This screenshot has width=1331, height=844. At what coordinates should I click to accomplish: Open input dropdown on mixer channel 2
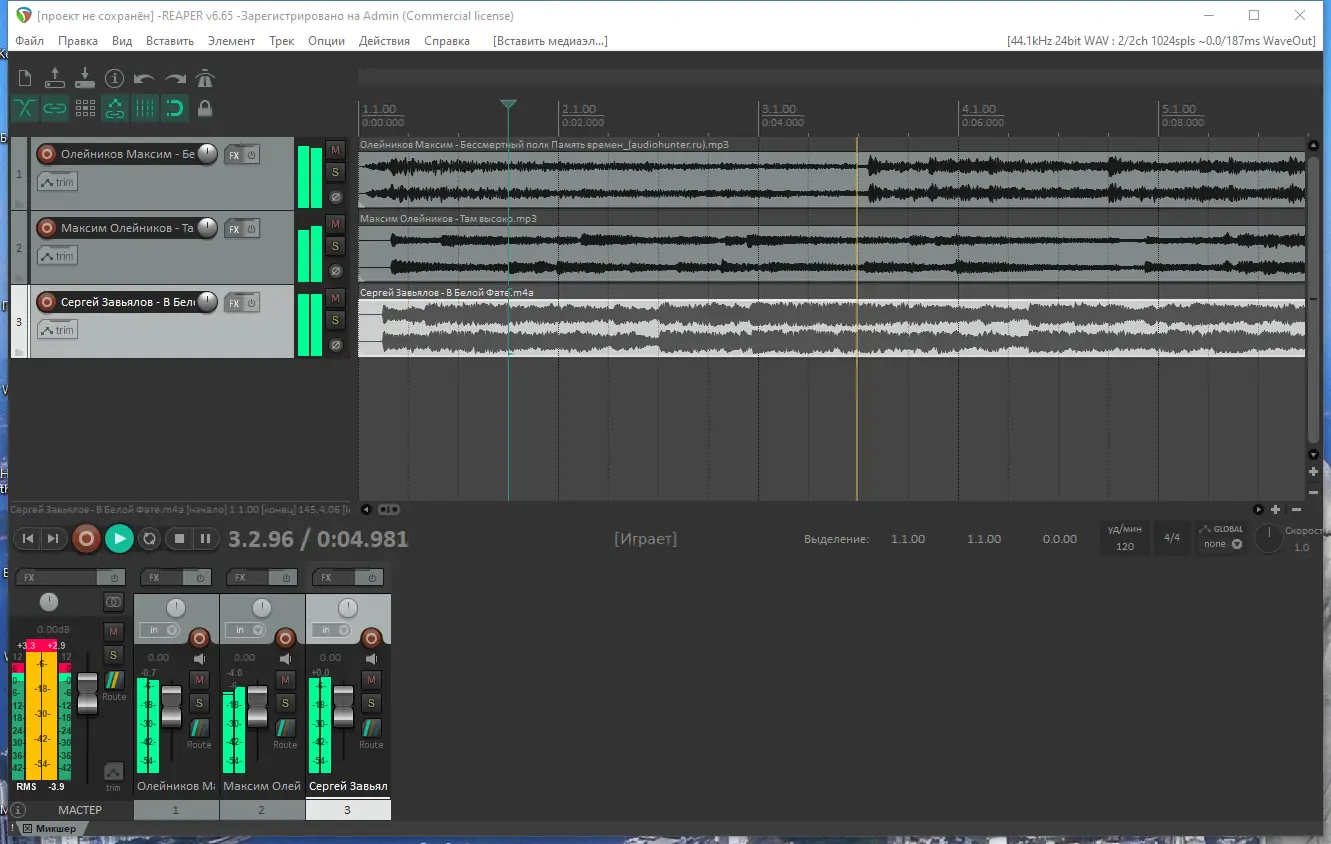246,630
